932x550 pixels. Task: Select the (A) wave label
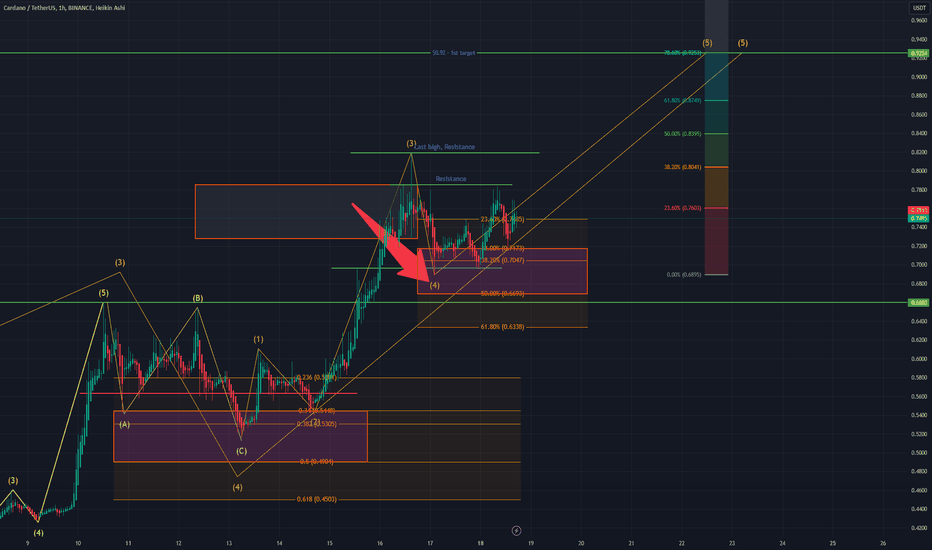pos(124,425)
